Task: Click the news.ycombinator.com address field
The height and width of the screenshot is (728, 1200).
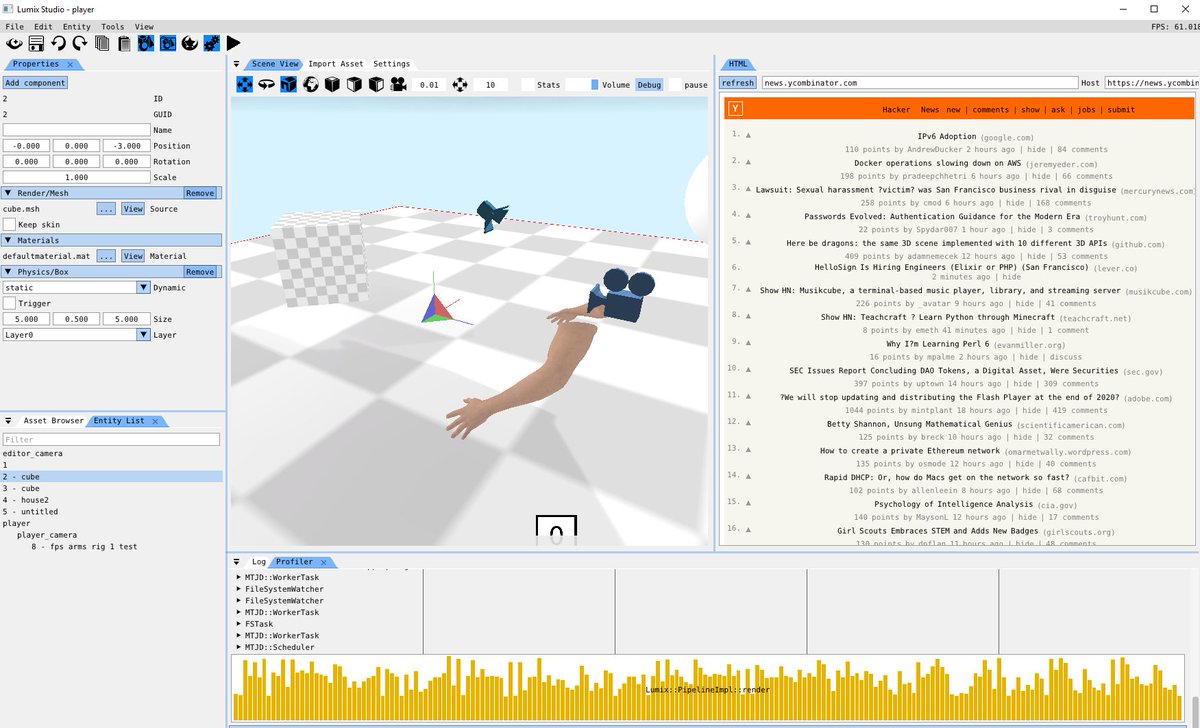Action: pyautogui.click(x=919, y=83)
